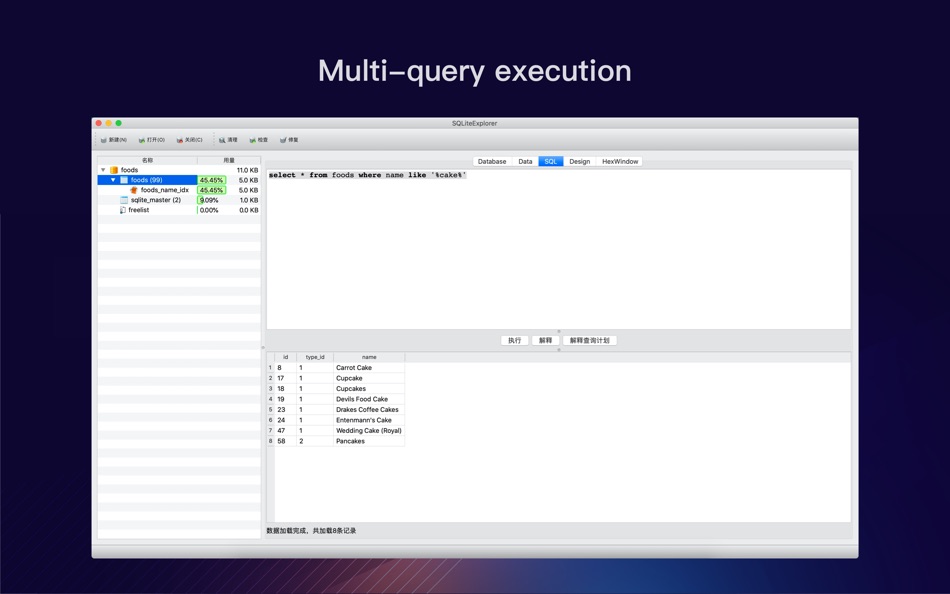Run the 修复 repair toolbar tool
The height and width of the screenshot is (594, 950).
click(289, 140)
